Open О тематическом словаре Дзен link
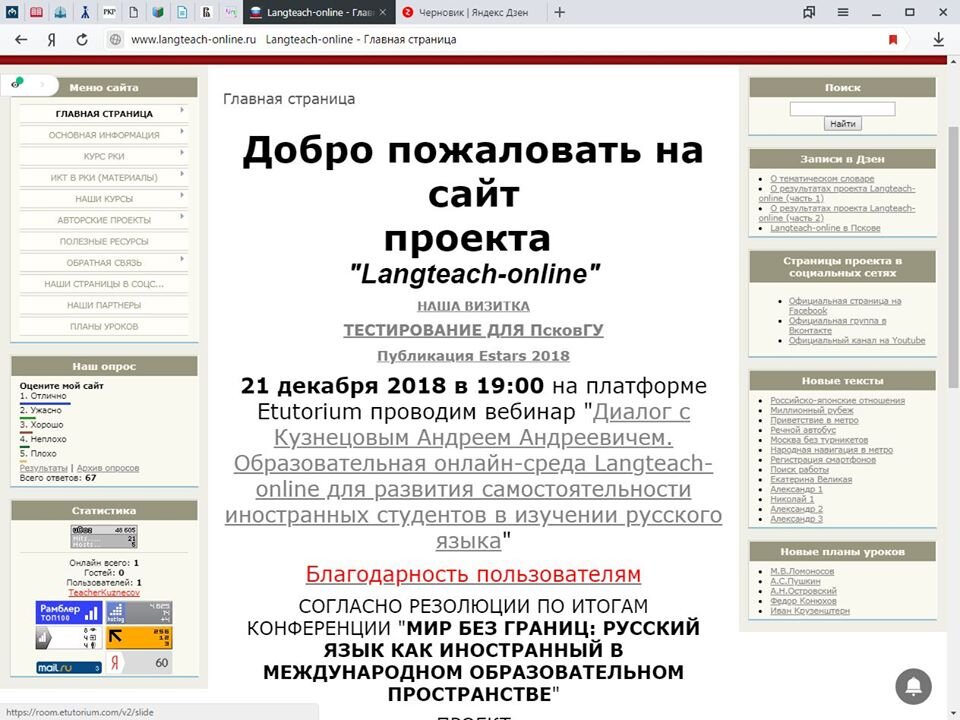This screenshot has width=960, height=720. [x=822, y=179]
